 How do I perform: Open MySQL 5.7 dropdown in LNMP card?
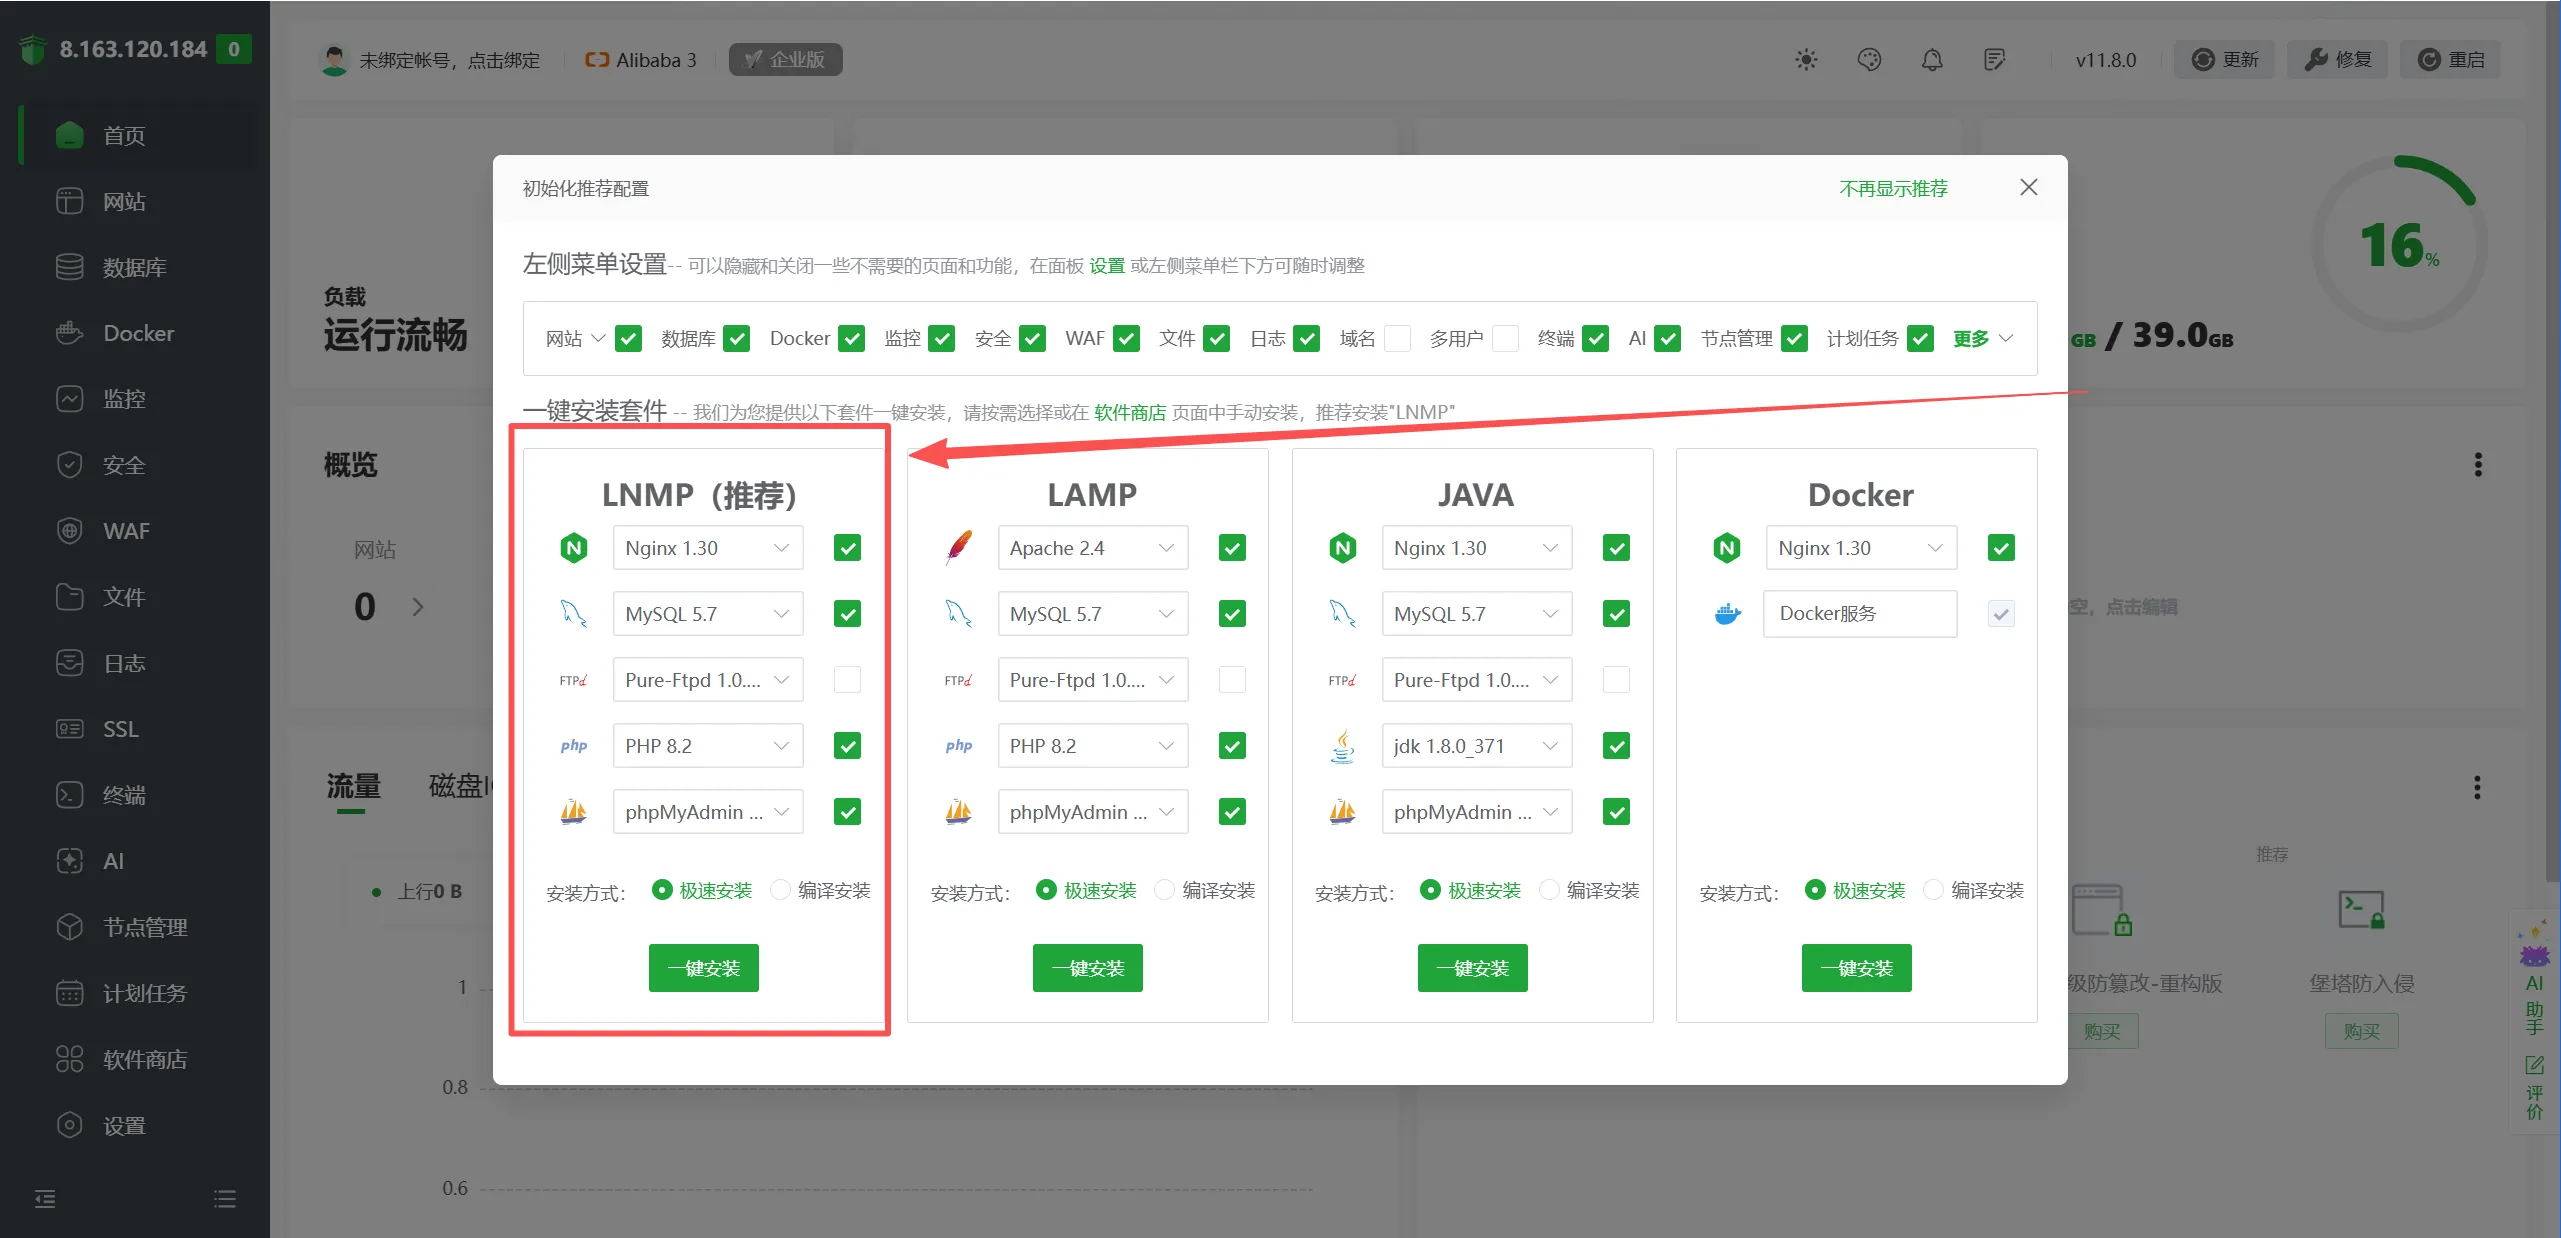pos(708,614)
